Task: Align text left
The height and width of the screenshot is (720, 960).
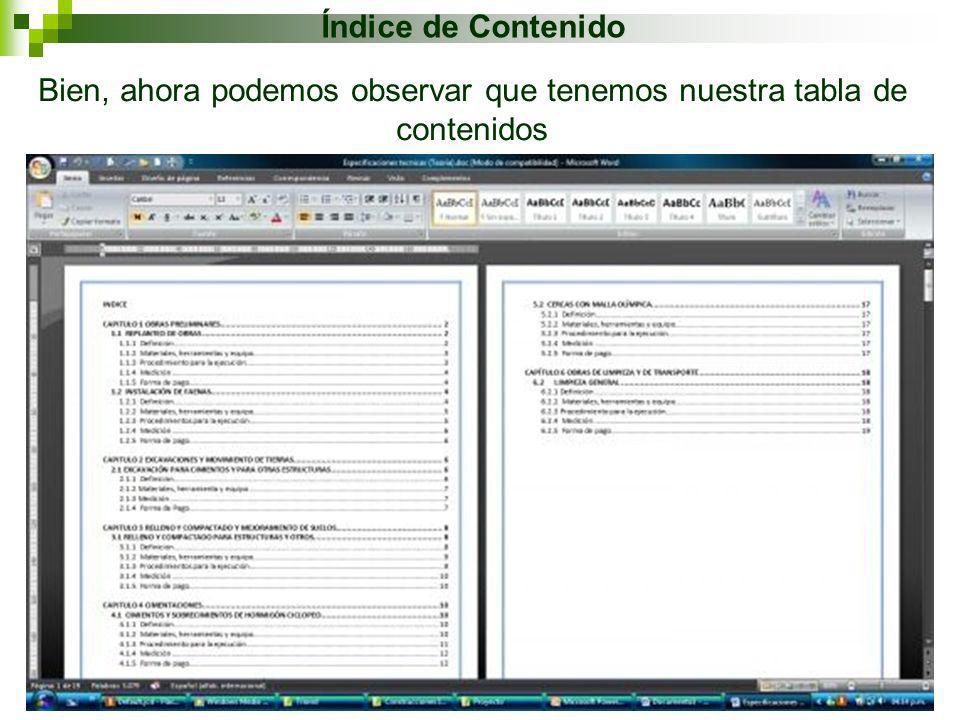Action: coord(304,217)
